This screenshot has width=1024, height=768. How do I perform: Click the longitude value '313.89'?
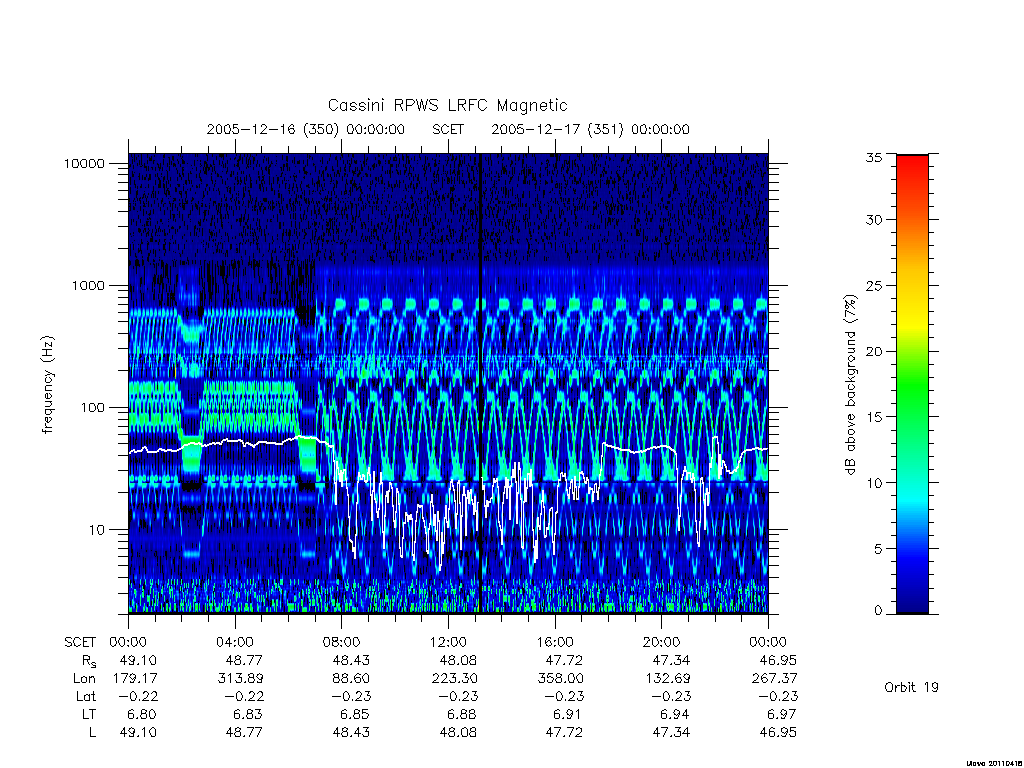pos(241,679)
